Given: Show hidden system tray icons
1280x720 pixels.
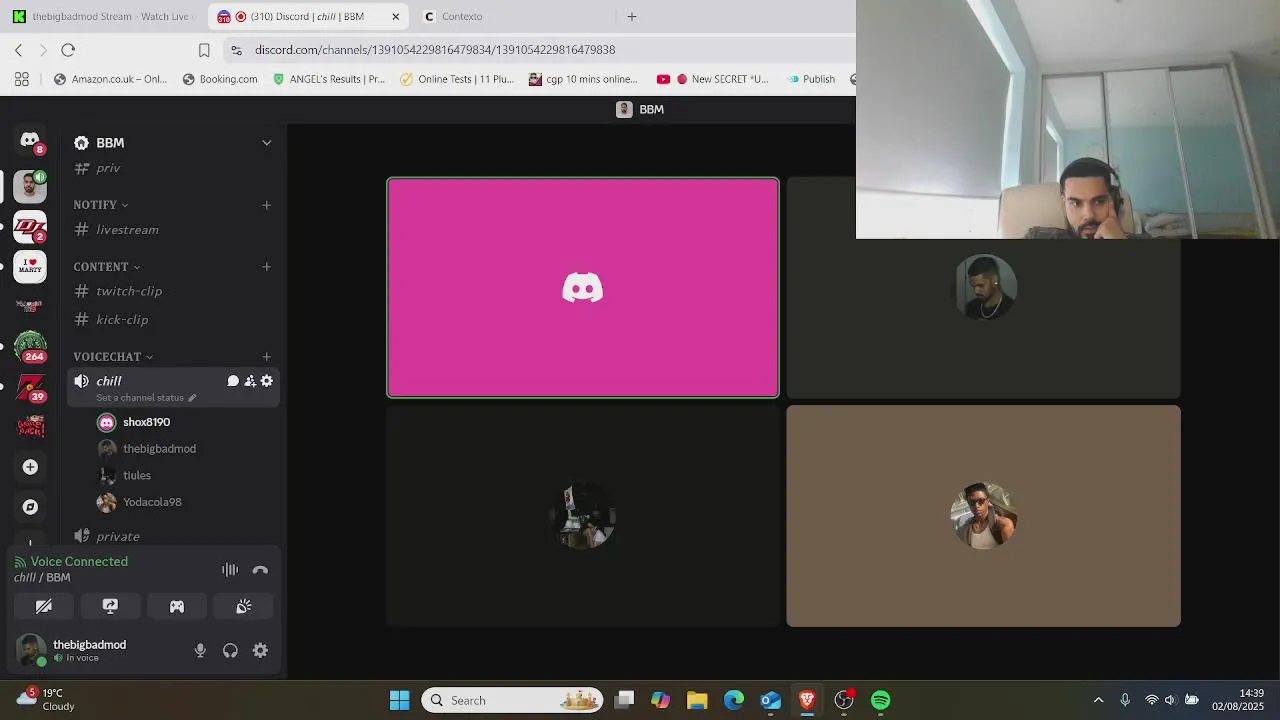Looking at the screenshot, I should click(1098, 700).
